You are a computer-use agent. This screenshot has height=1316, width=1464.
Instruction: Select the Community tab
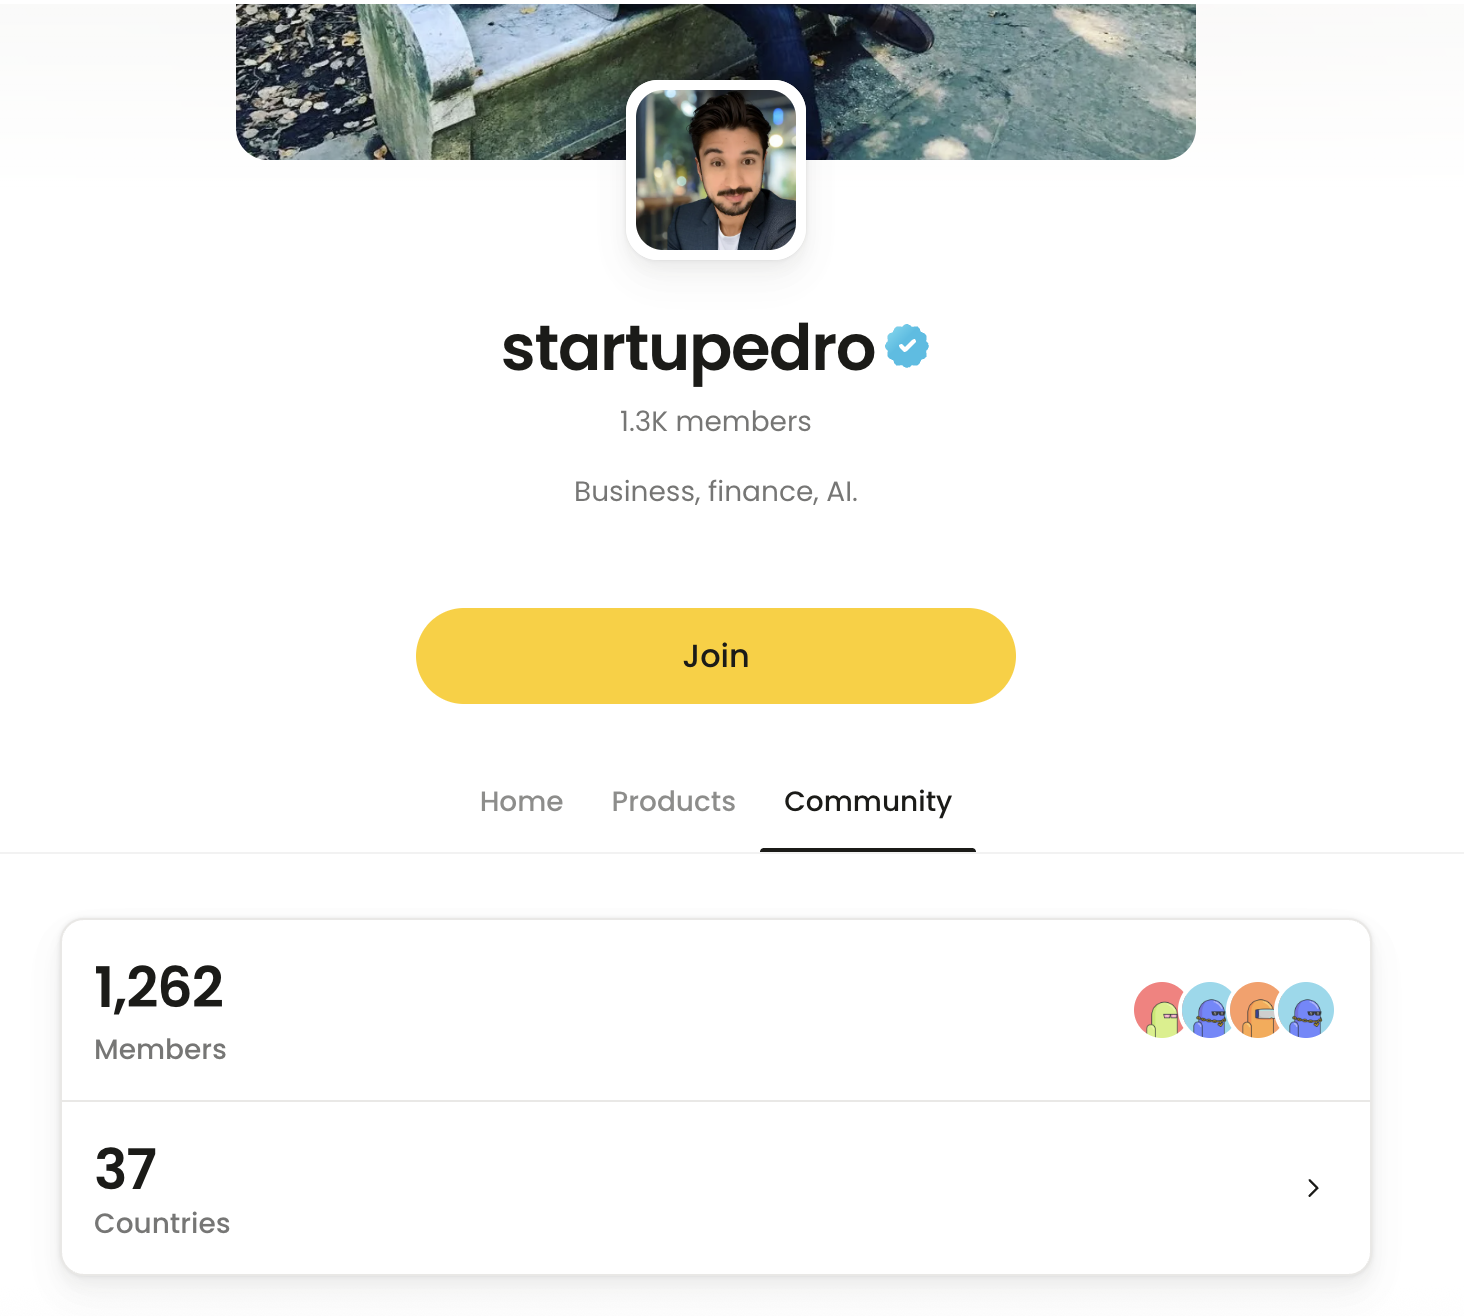click(x=867, y=801)
